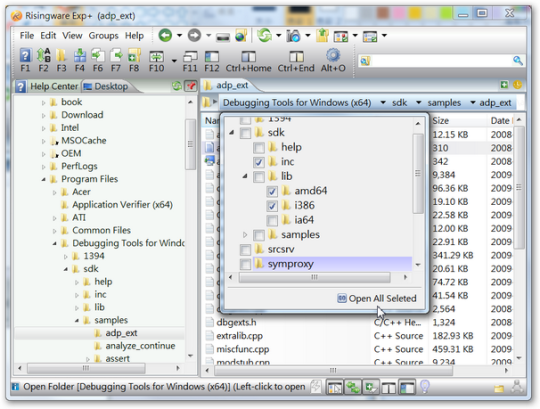
Task: Click the drive icon in the top toolbar
Action: pyautogui.click(x=223, y=37)
